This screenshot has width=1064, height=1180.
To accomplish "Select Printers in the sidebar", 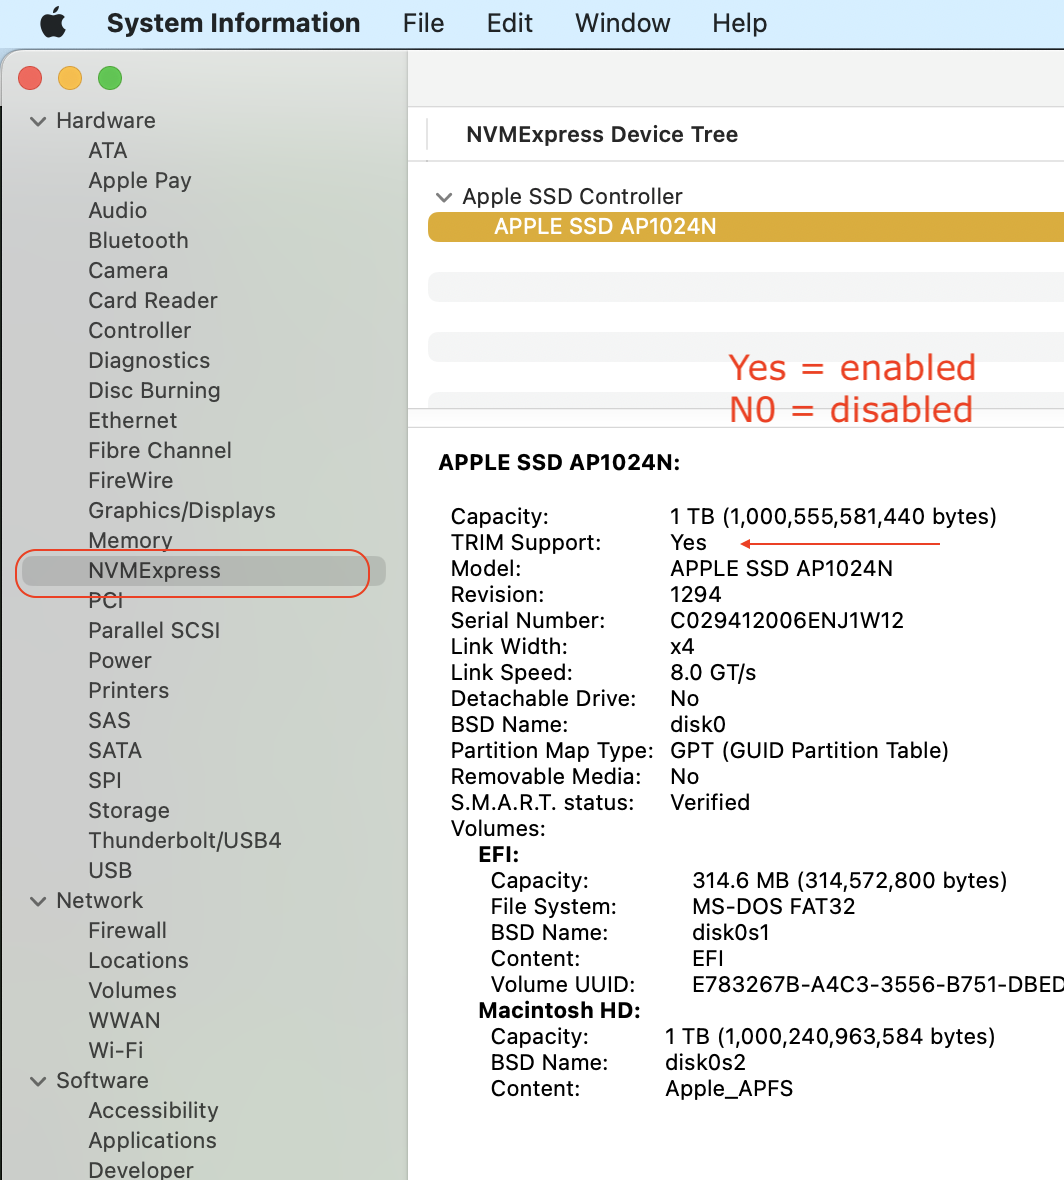I will tap(129, 691).
